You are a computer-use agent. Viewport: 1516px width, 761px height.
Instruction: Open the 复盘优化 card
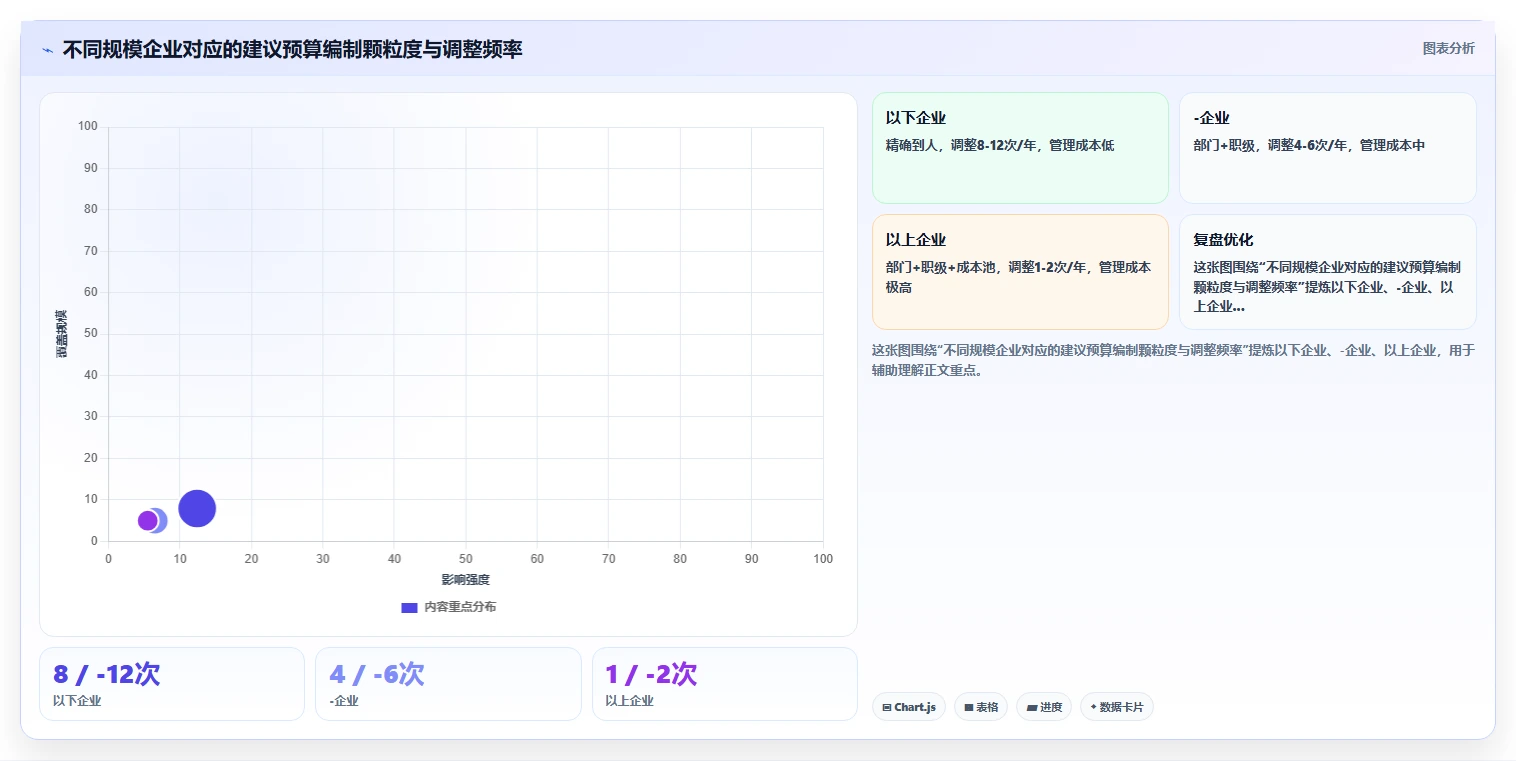[1327, 272]
